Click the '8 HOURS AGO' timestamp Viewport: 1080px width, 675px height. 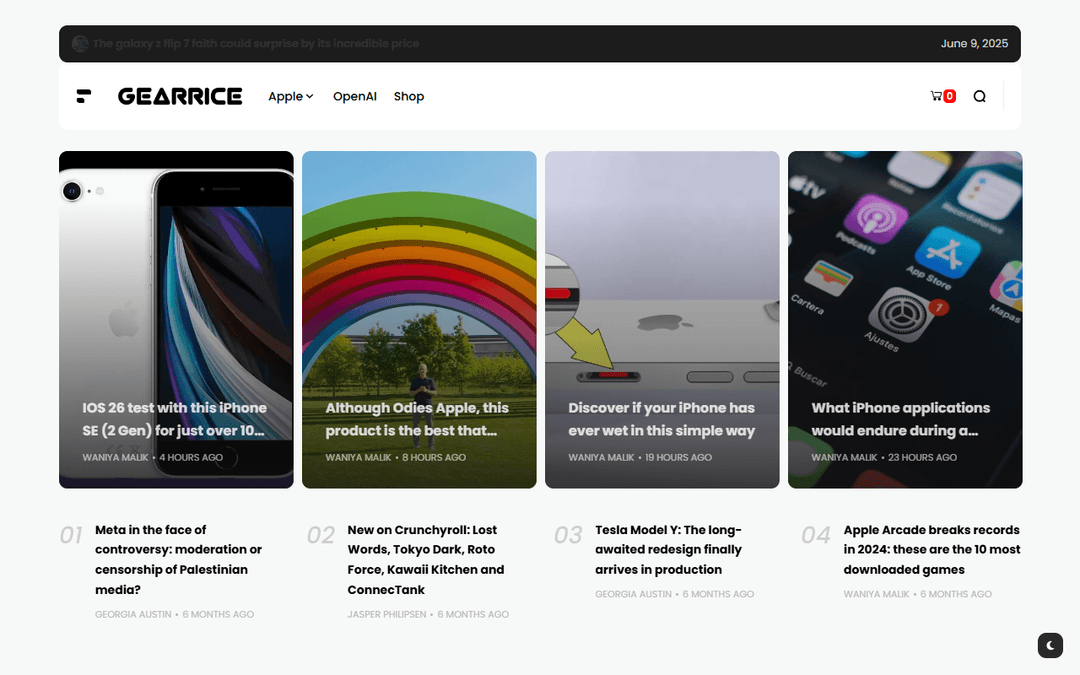coord(434,457)
